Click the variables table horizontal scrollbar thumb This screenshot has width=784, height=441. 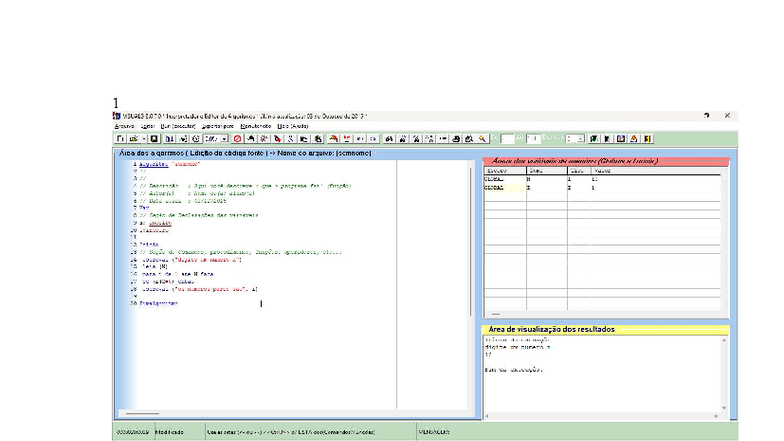click(x=496, y=314)
